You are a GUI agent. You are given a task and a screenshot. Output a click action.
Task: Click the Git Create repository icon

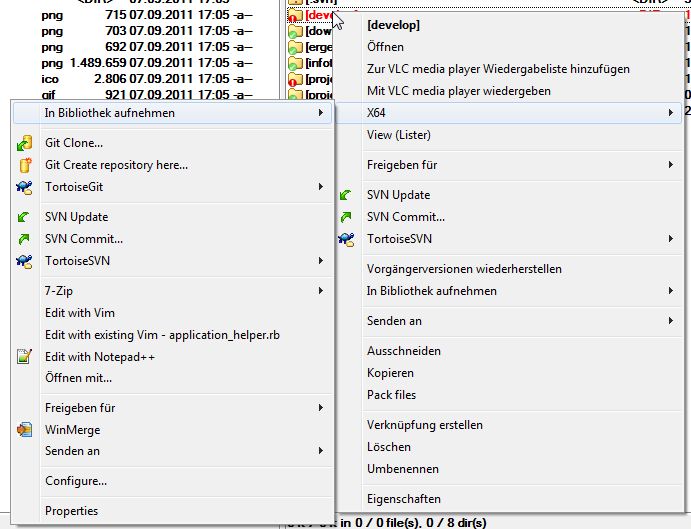tap(25, 165)
